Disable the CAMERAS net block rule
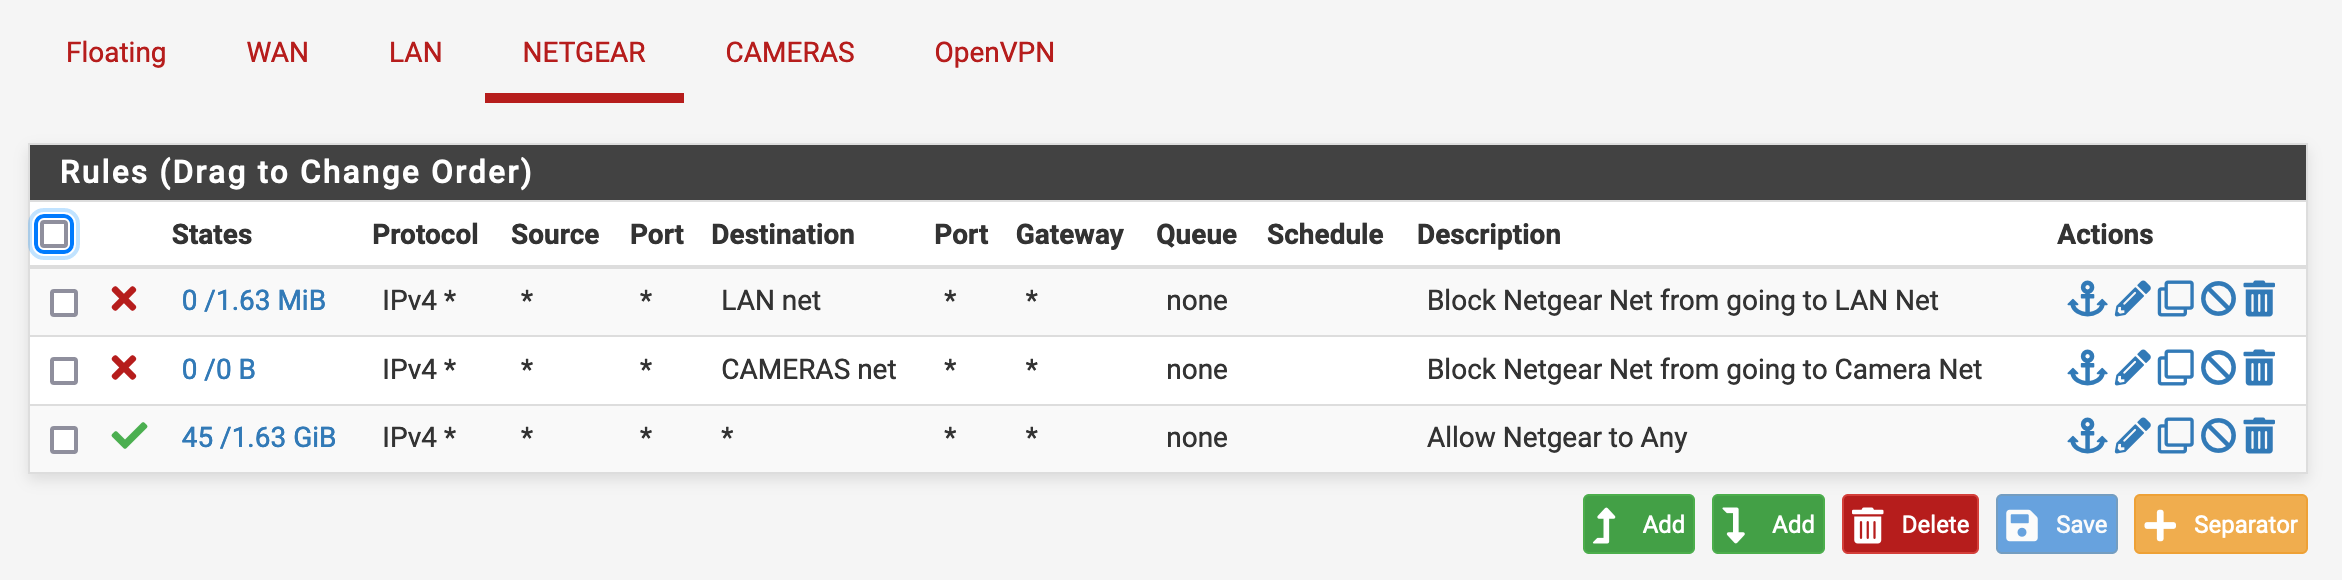 tap(2218, 369)
